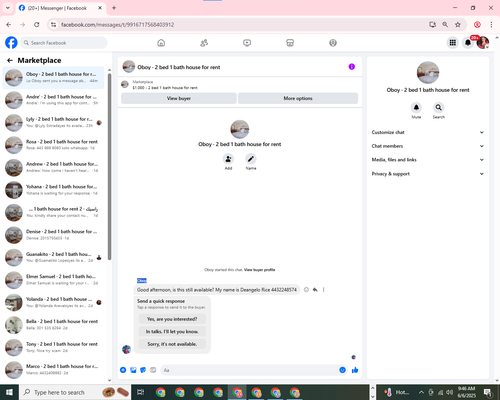The width and height of the screenshot is (500, 400).
Task: Expand Privacy & support section
Action: click(428, 174)
